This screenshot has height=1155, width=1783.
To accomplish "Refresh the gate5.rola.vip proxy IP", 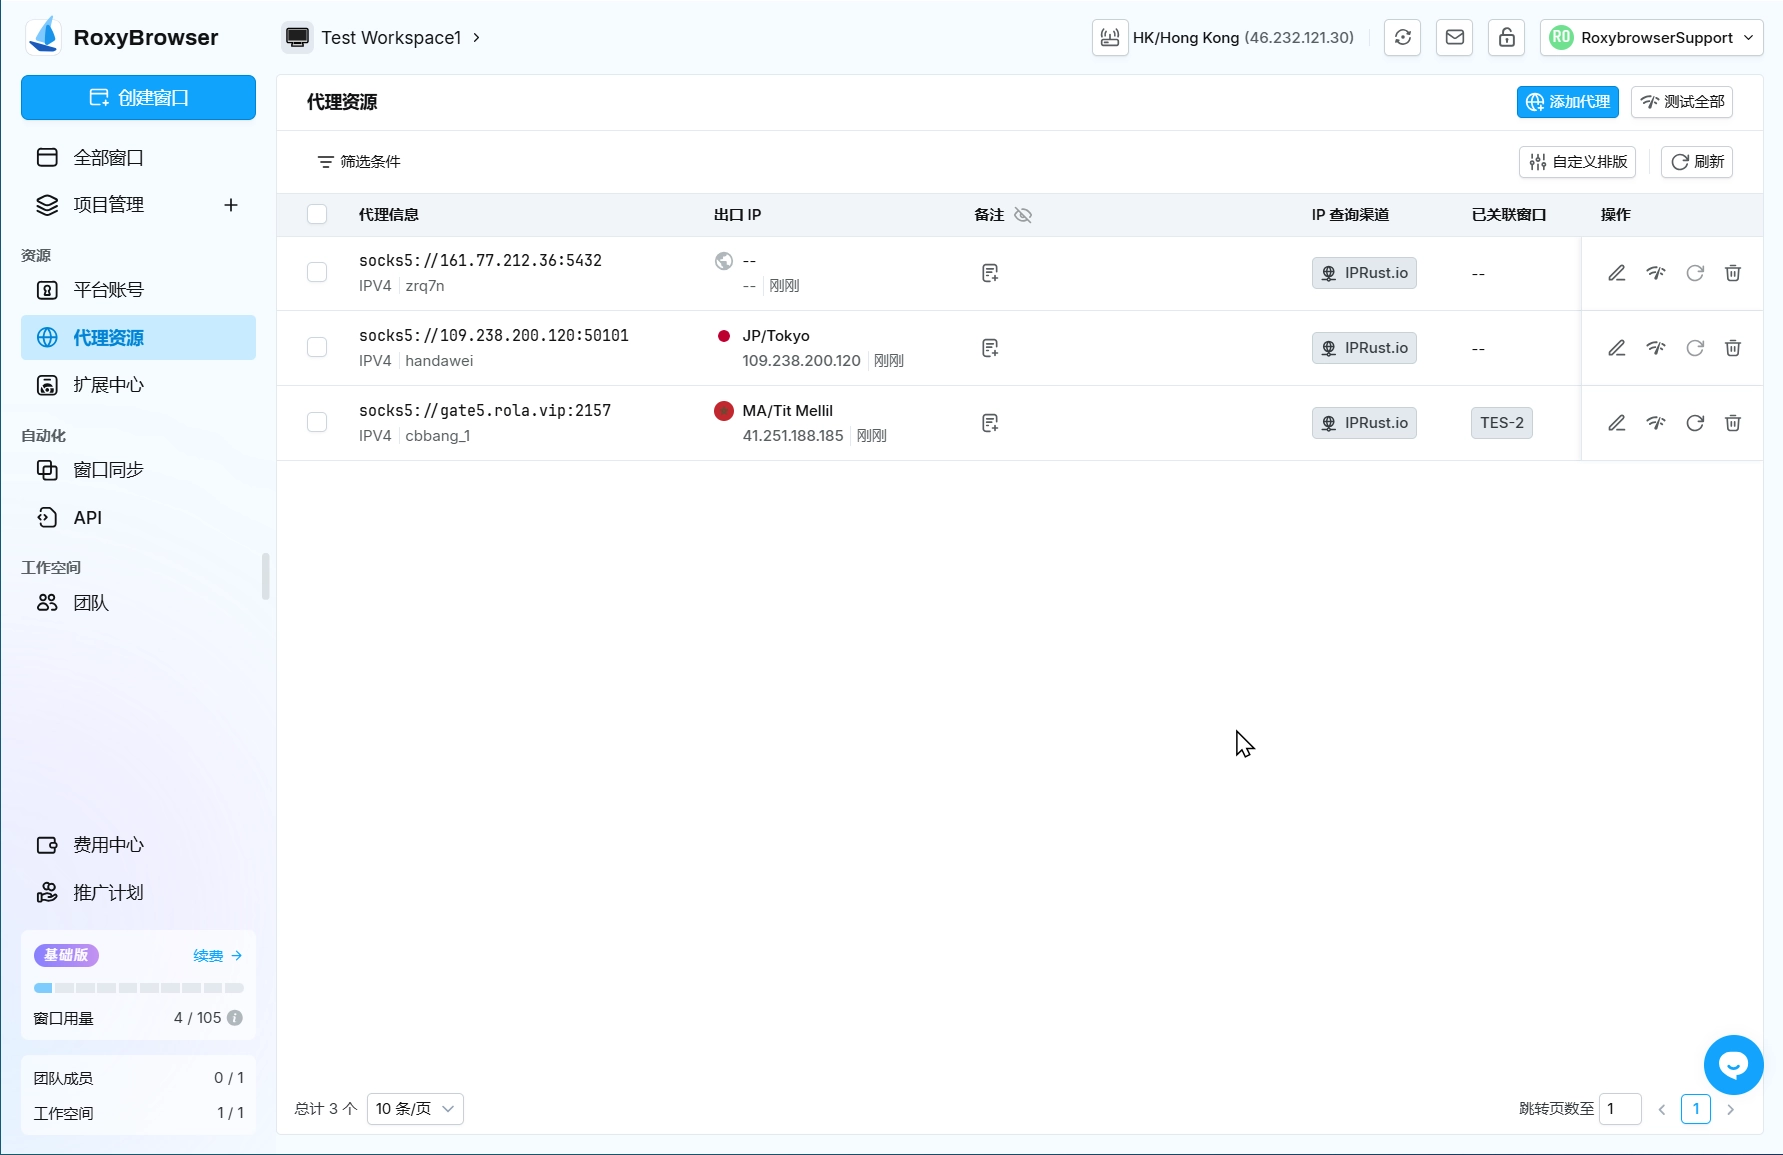I will pos(1695,423).
